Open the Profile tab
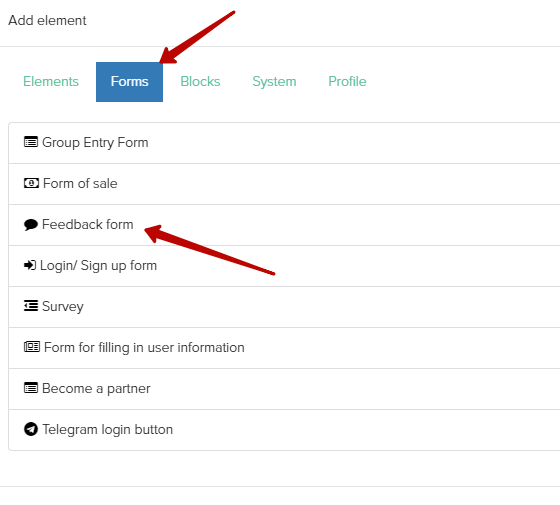 (347, 81)
